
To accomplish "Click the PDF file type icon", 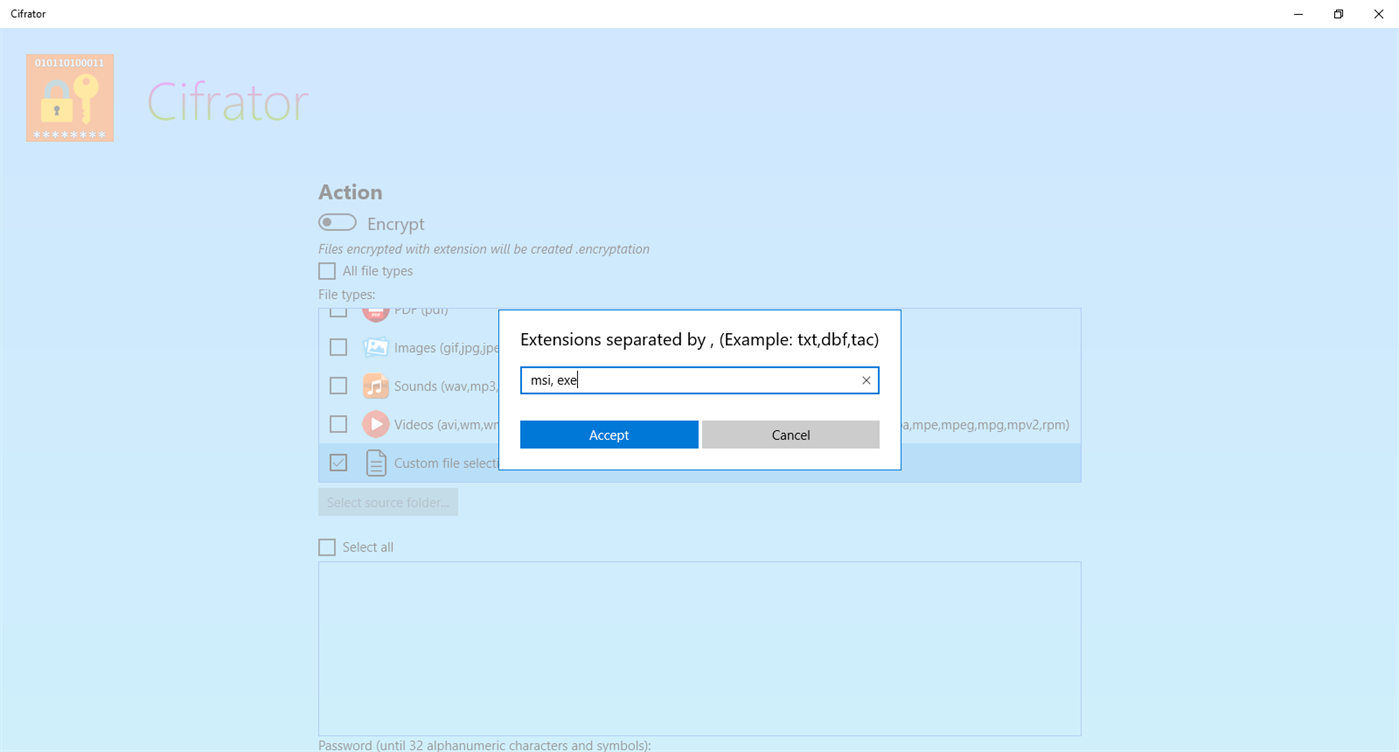I will [375, 309].
